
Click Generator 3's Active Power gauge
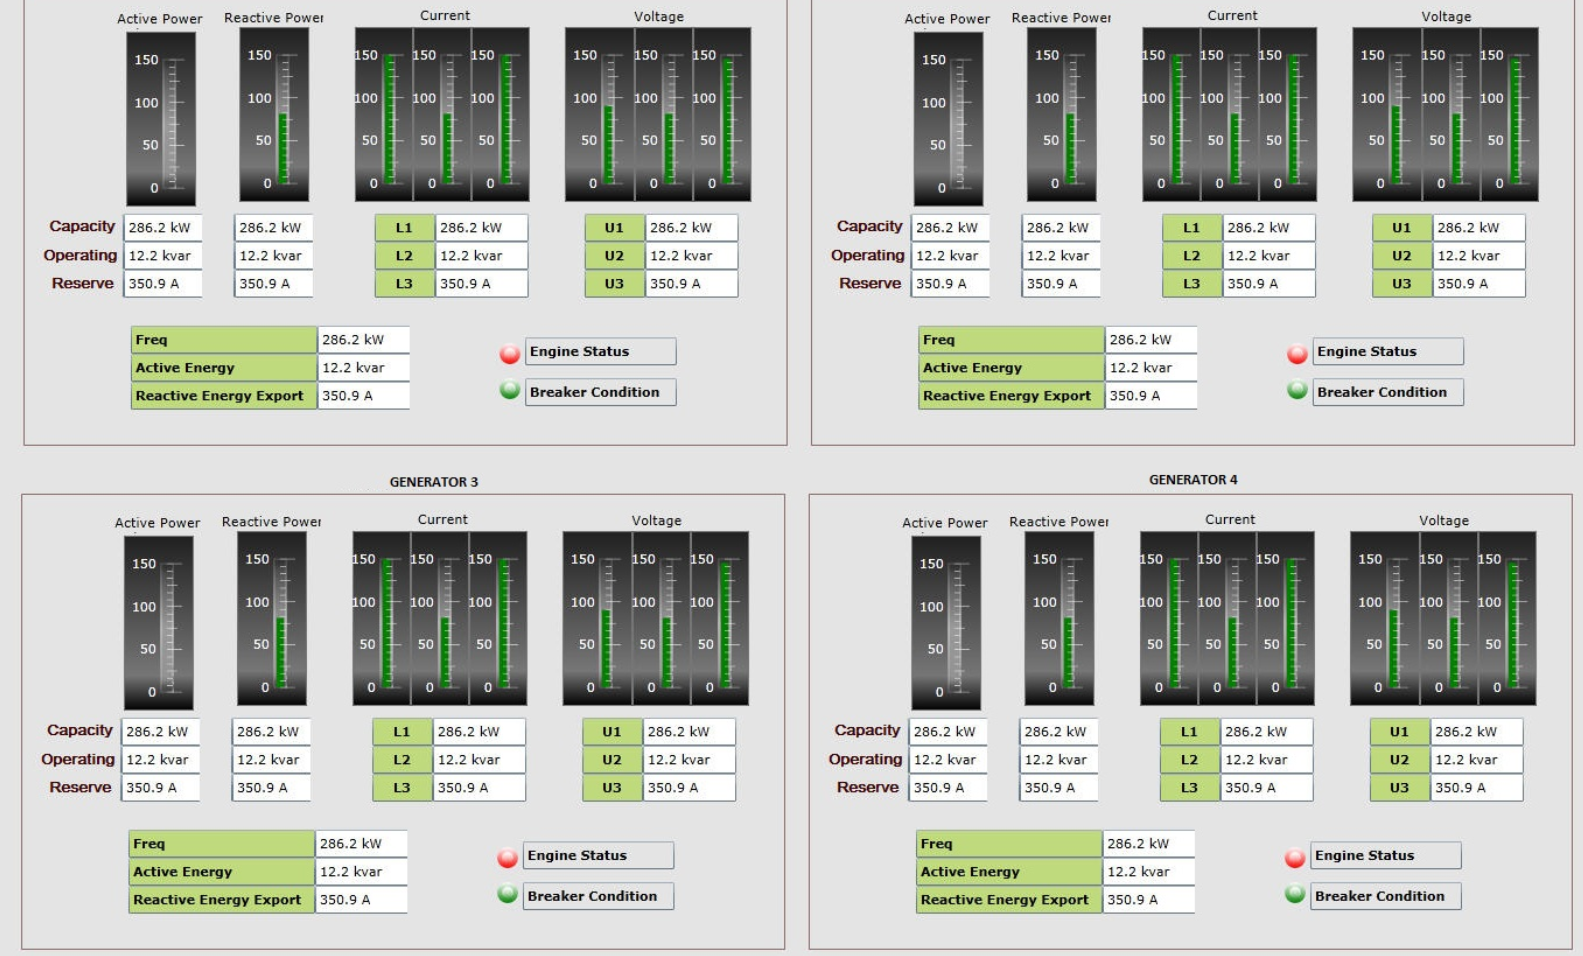158,623
